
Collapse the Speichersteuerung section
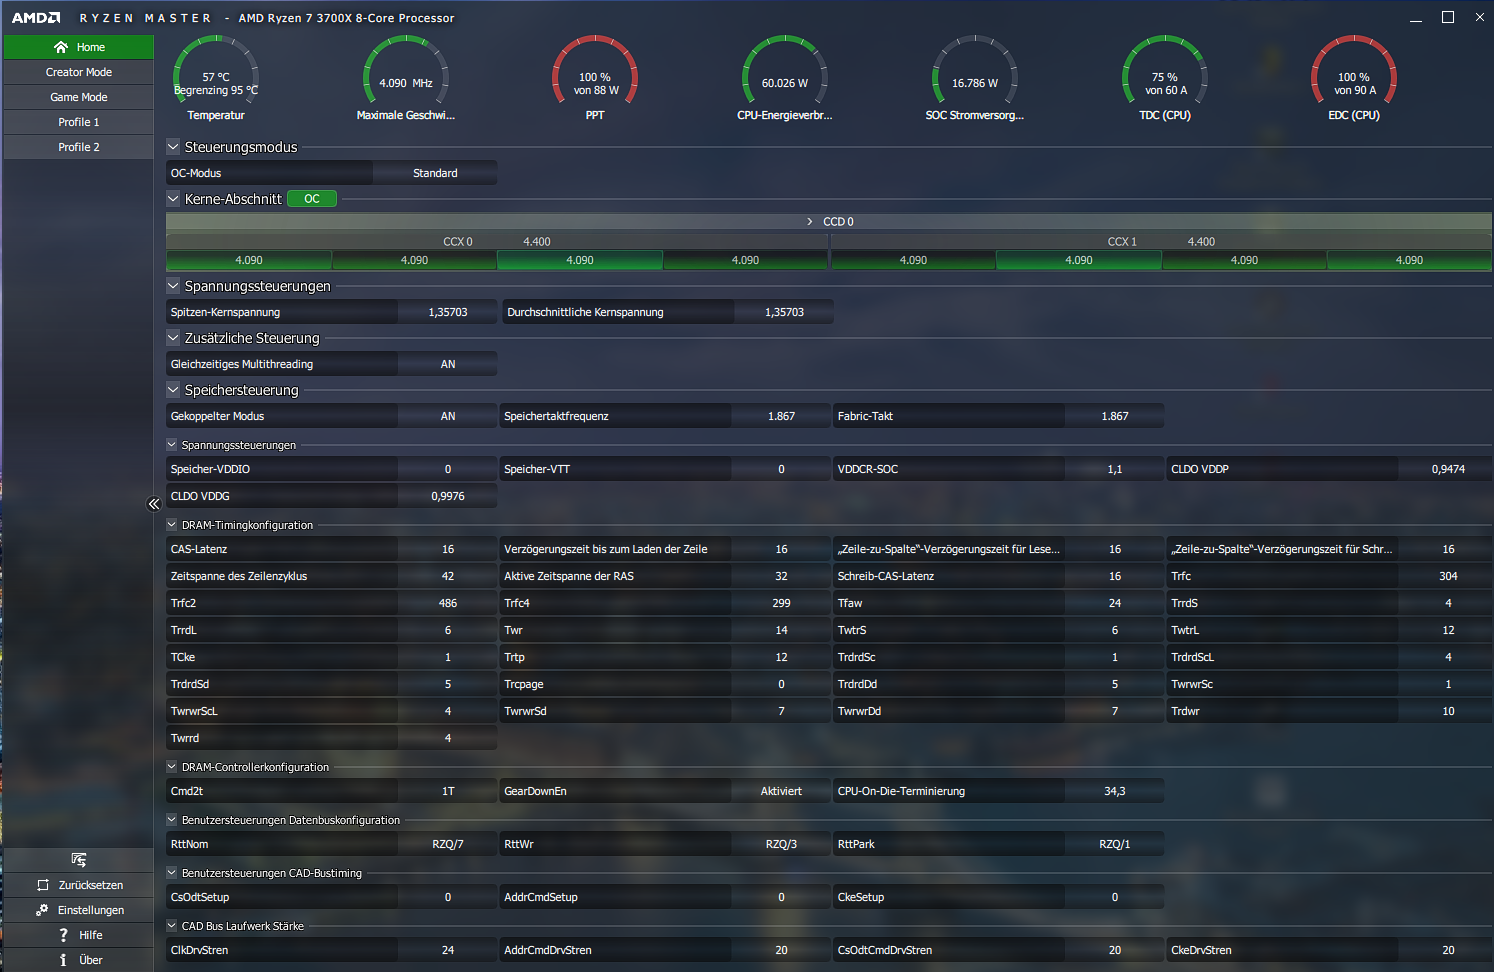point(173,390)
